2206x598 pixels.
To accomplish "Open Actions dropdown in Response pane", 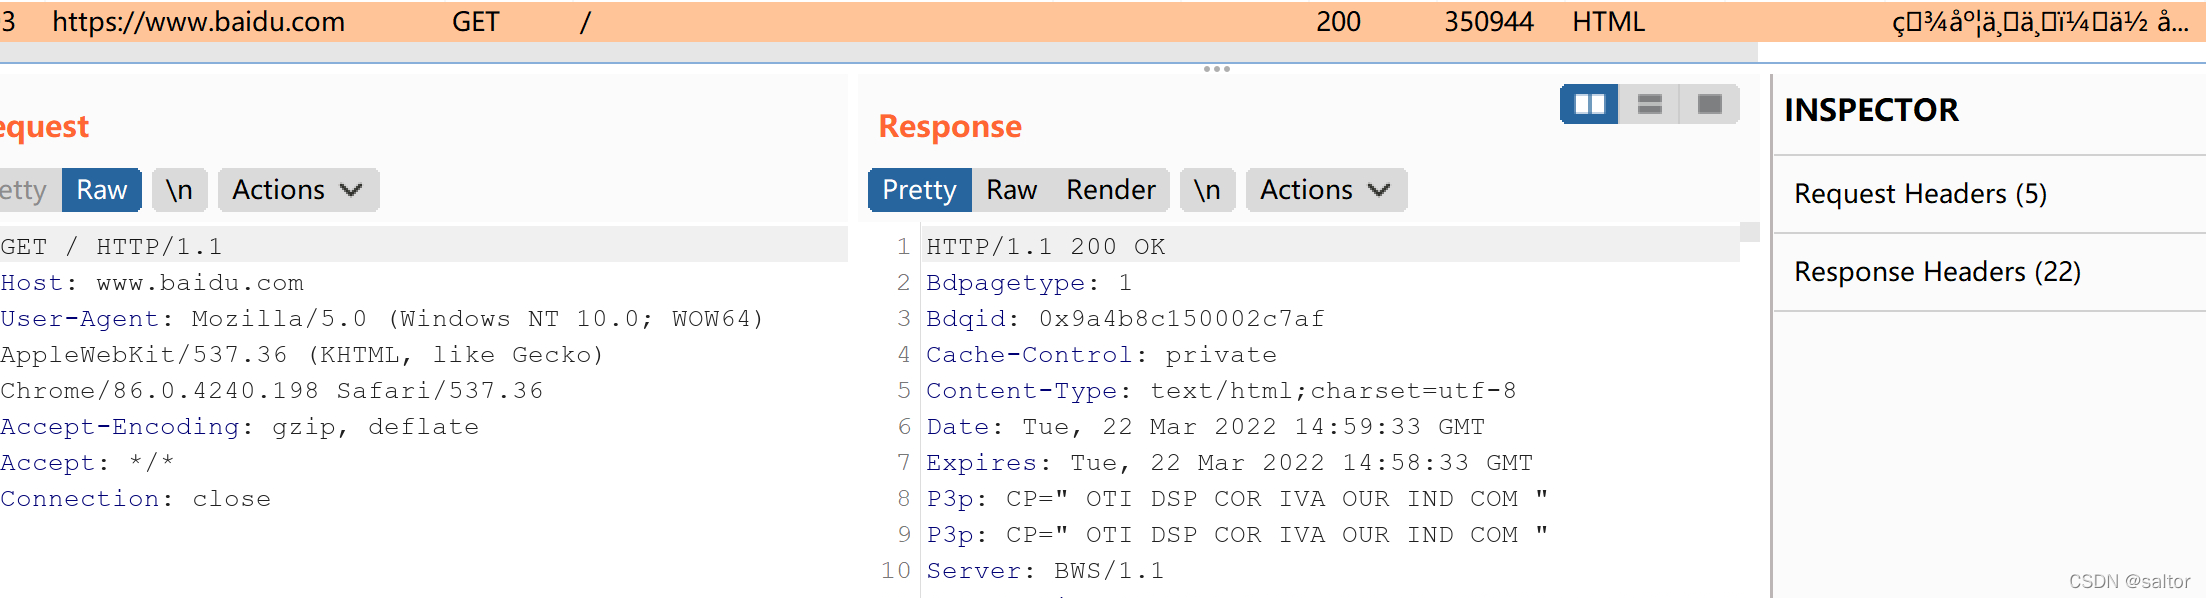I will tap(1326, 190).
